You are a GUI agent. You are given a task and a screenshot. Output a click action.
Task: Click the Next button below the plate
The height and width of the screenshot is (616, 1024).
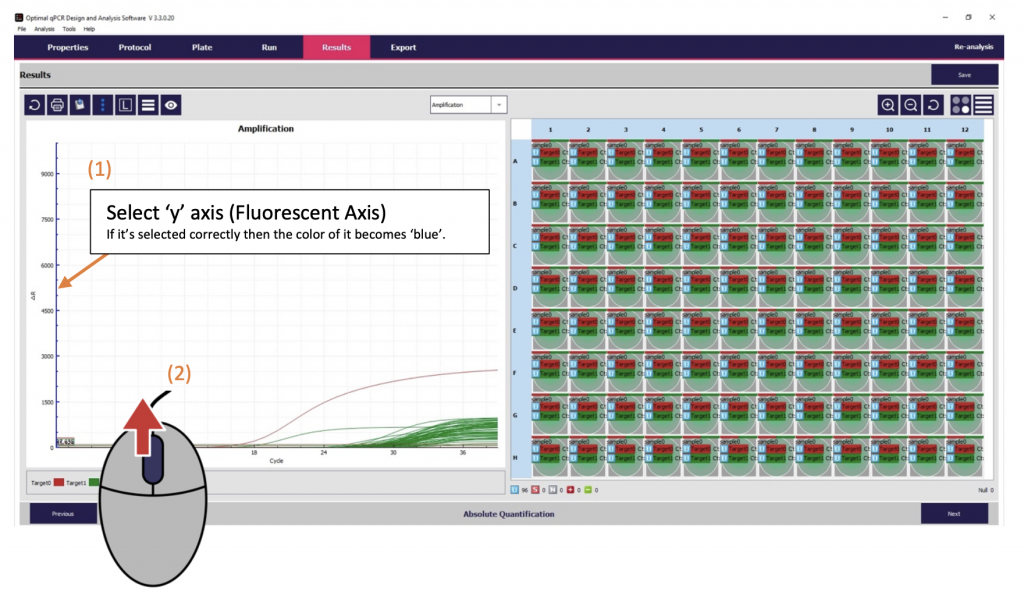(954, 513)
